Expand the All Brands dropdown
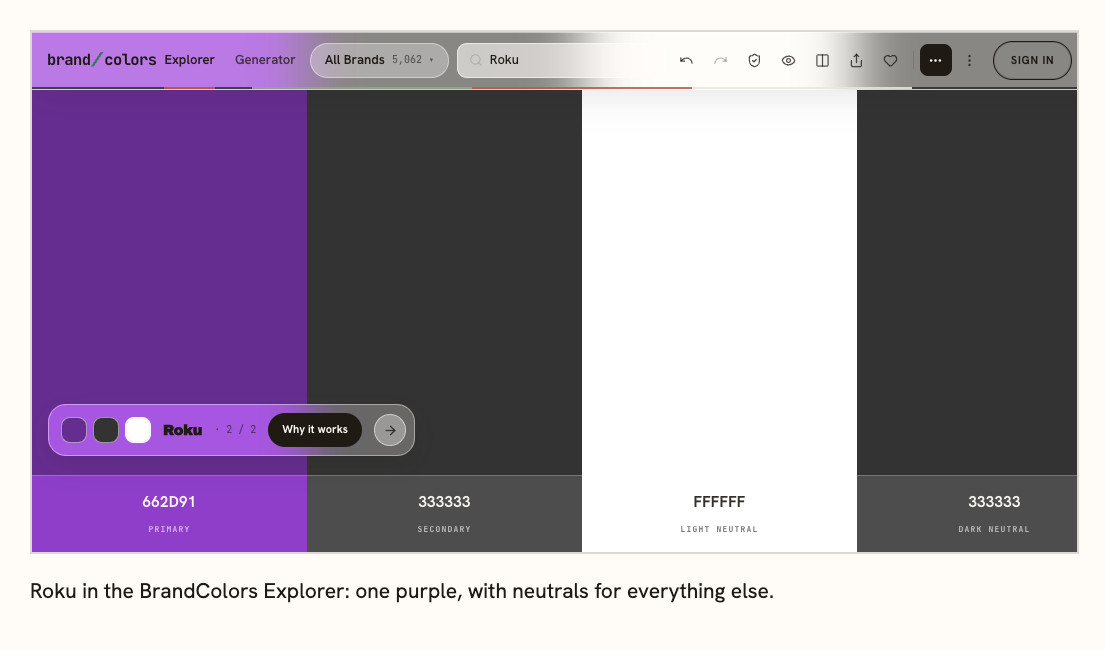 point(379,60)
